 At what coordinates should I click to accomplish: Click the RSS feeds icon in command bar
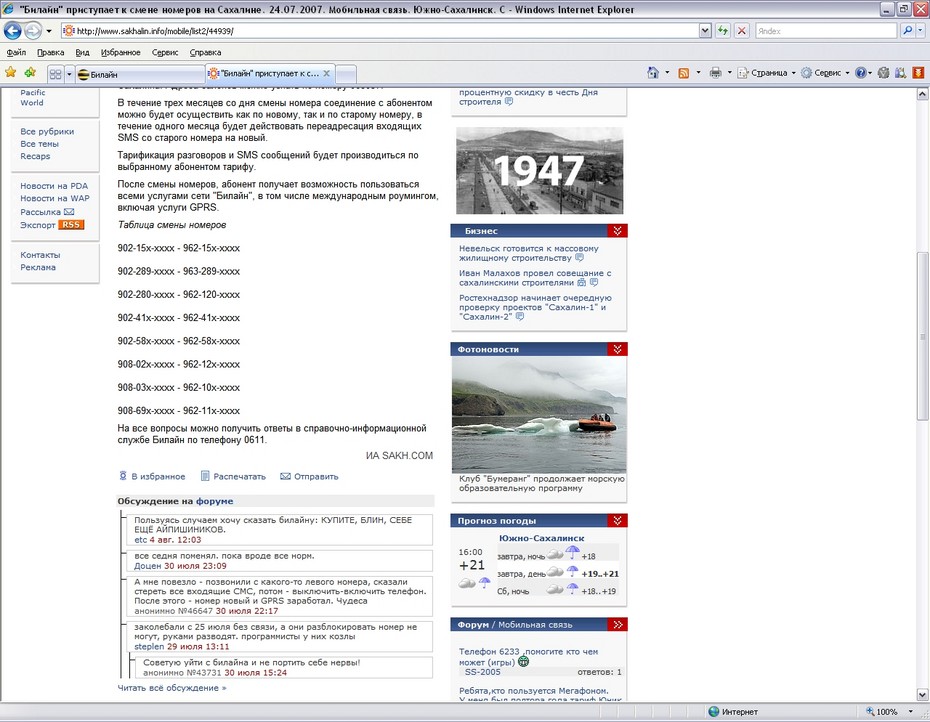[x=683, y=73]
